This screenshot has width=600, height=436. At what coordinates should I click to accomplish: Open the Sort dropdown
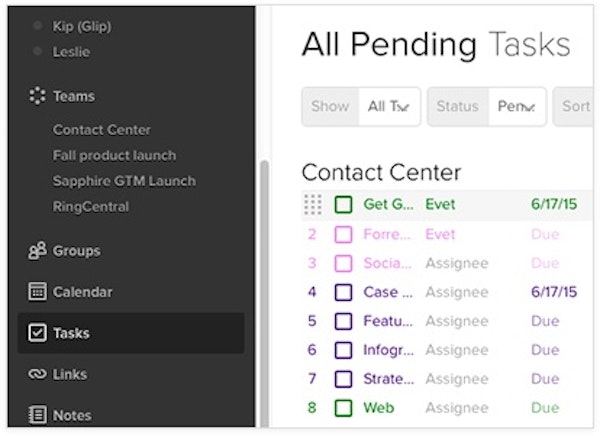(575, 107)
